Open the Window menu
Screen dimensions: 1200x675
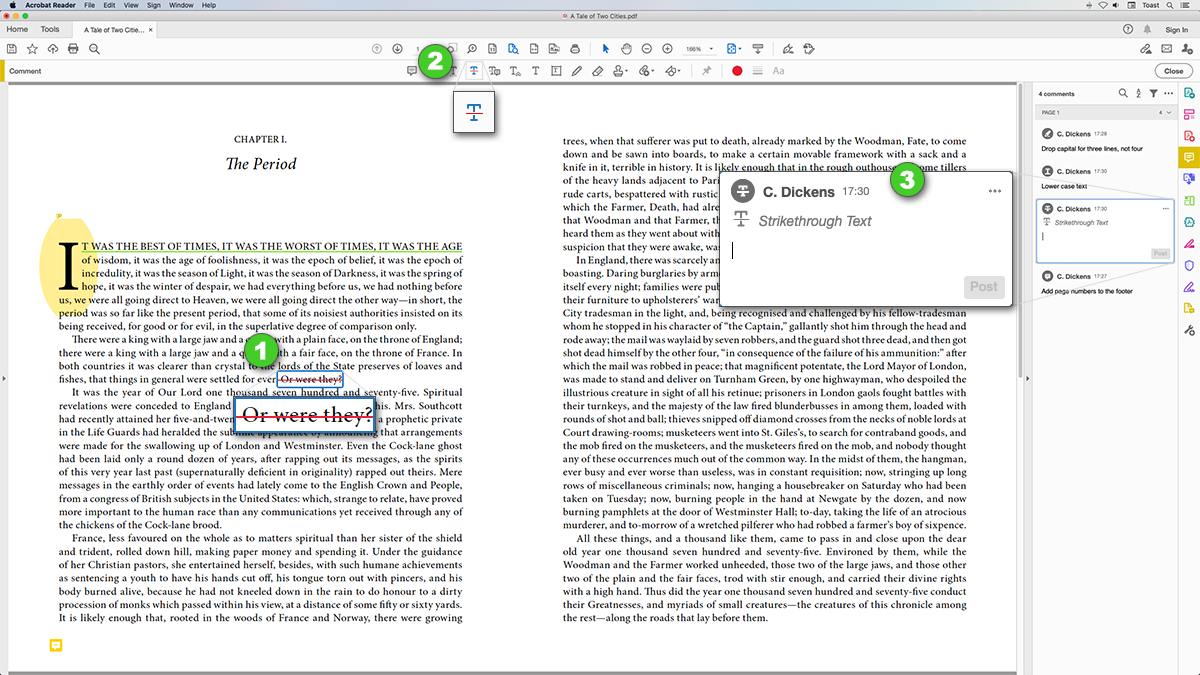[182, 5]
